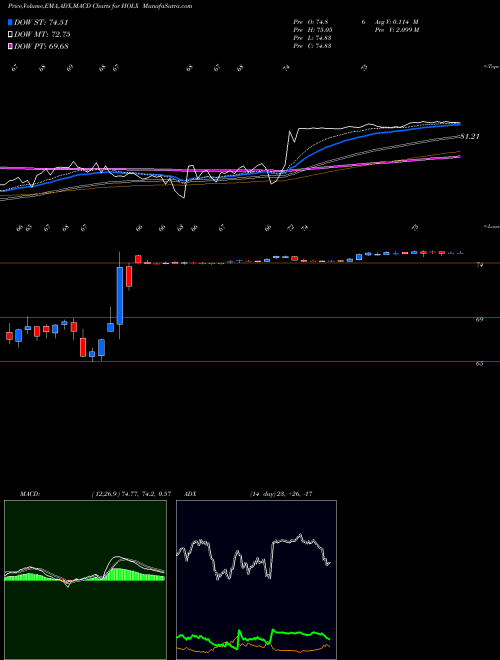Click the 74 price axis label
The image size is (500, 660).
click(479, 265)
